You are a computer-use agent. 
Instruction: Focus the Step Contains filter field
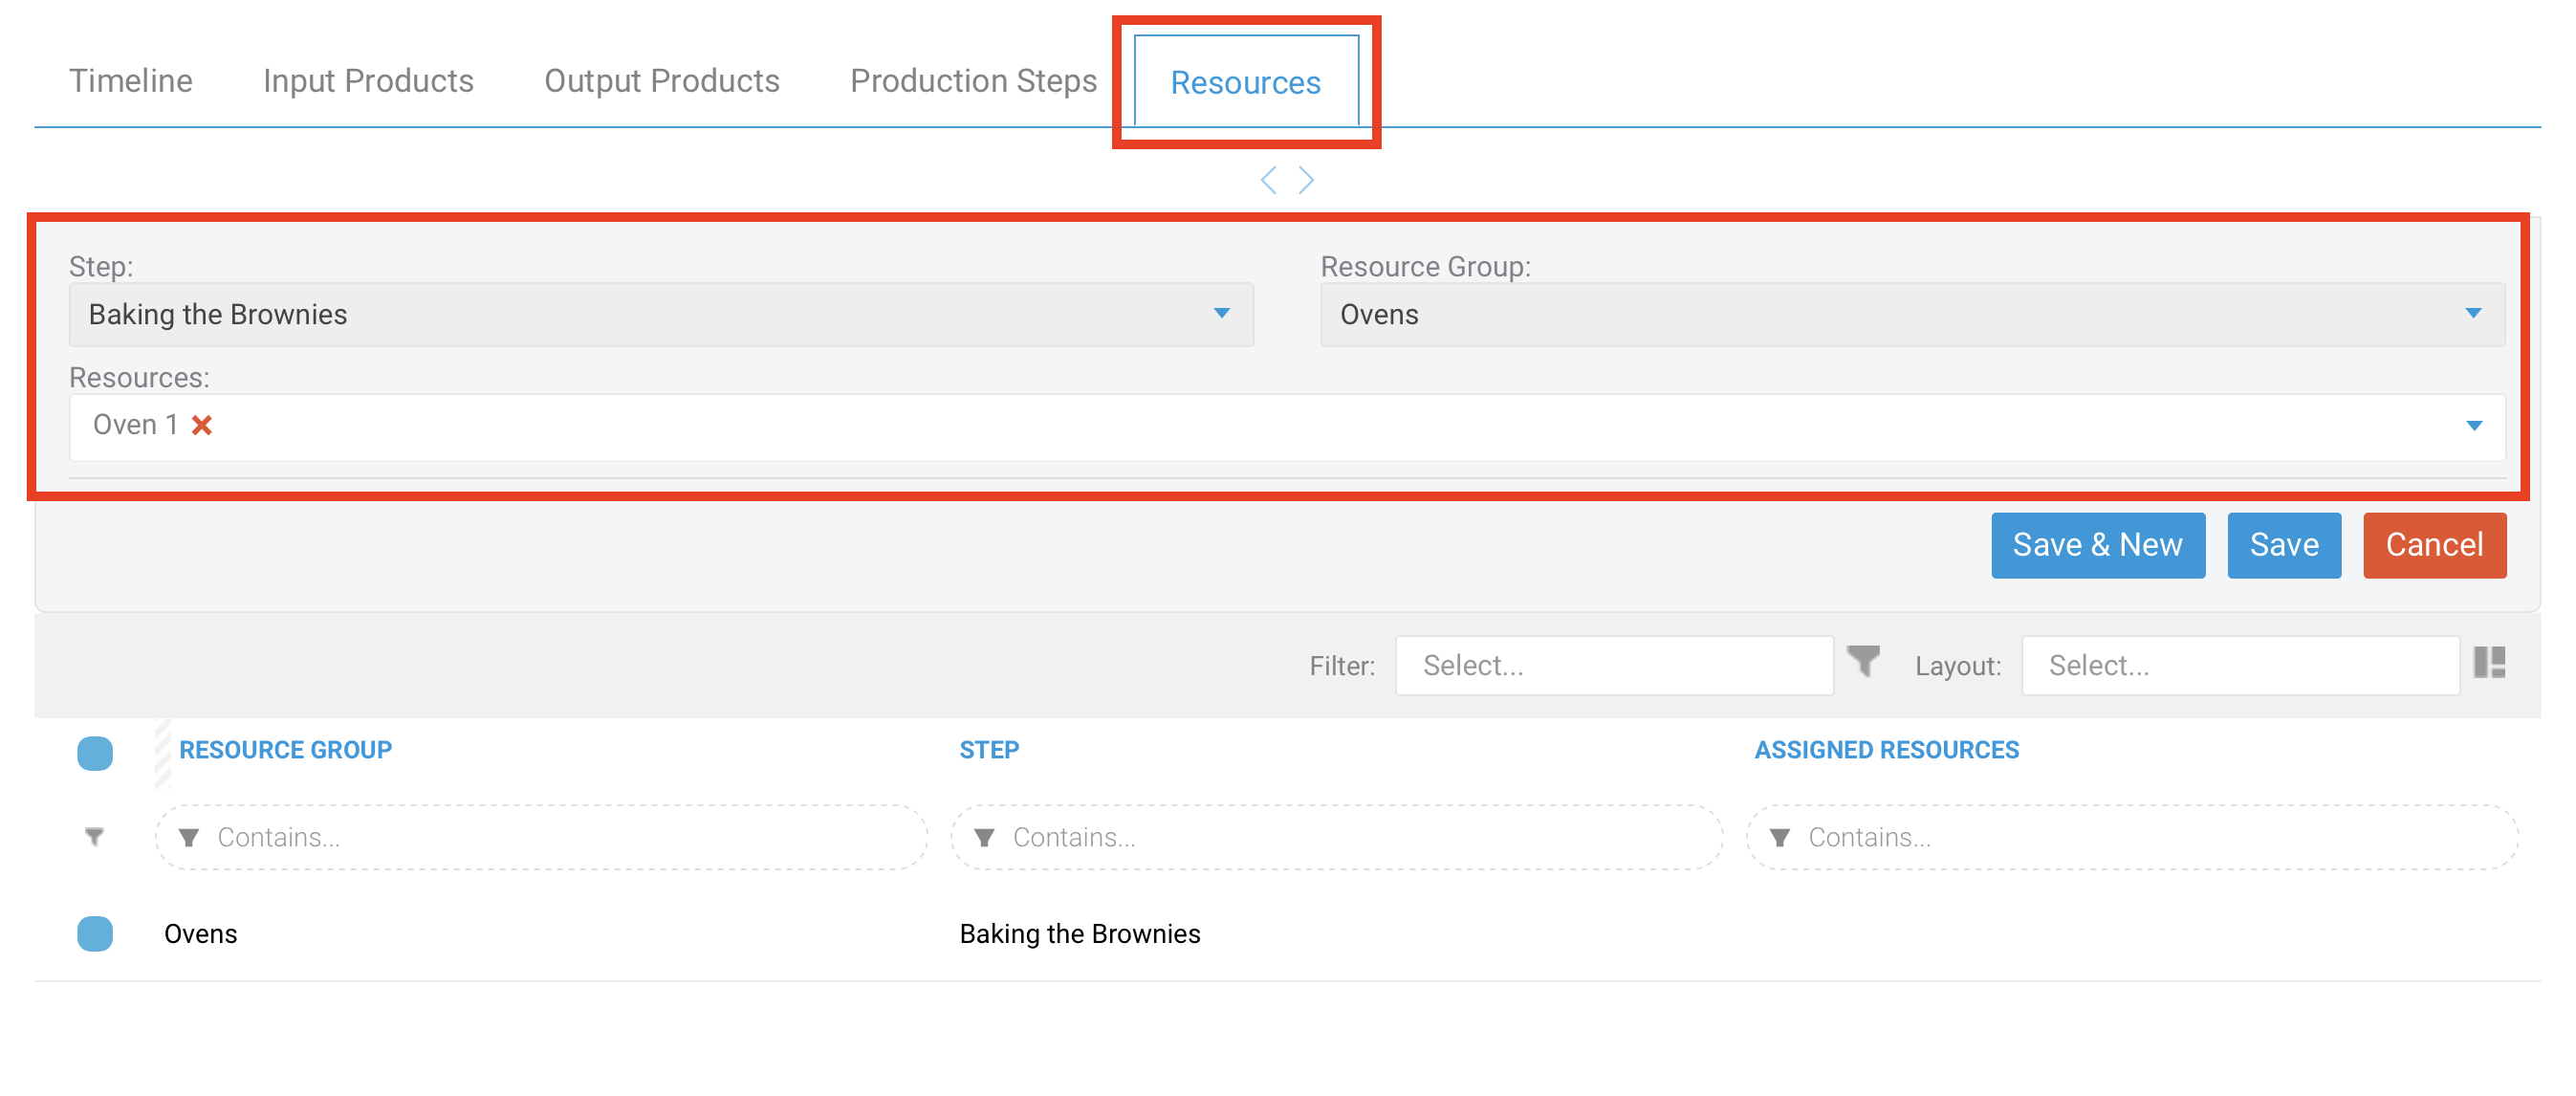pos(1336,837)
